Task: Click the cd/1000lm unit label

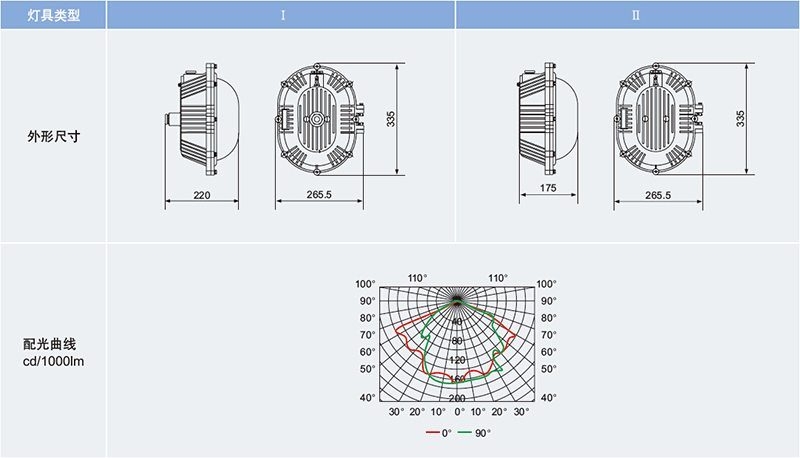Action: coord(54,362)
